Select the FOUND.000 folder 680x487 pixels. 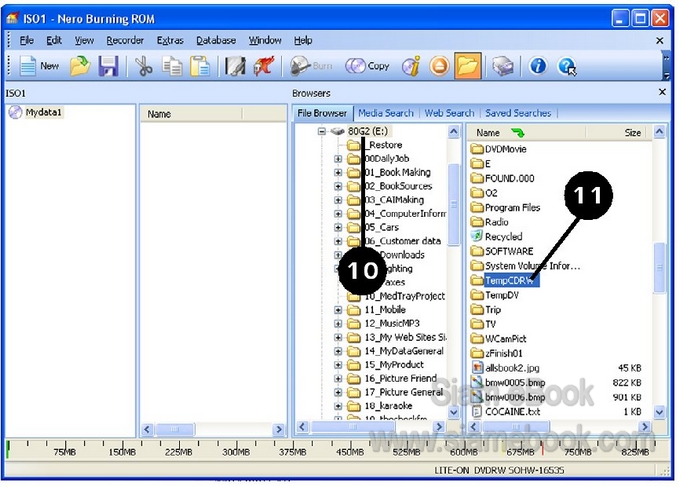503,178
